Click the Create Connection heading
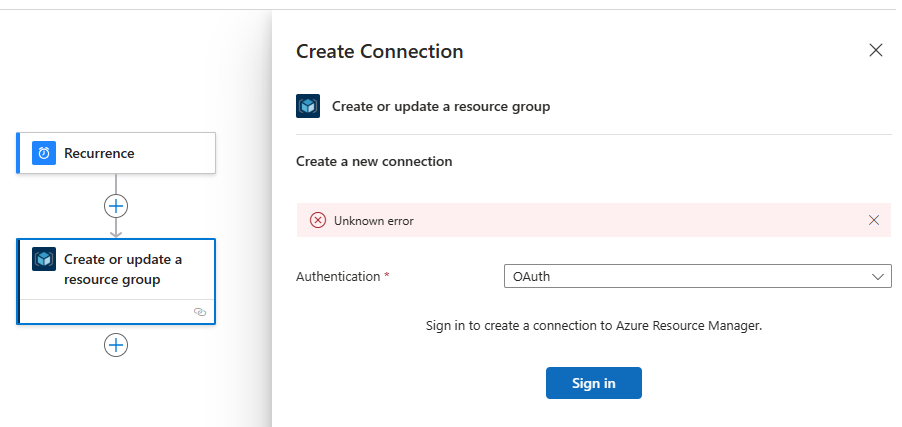The height and width of the screenshot is (427, 902). click(x=380, y=52)
